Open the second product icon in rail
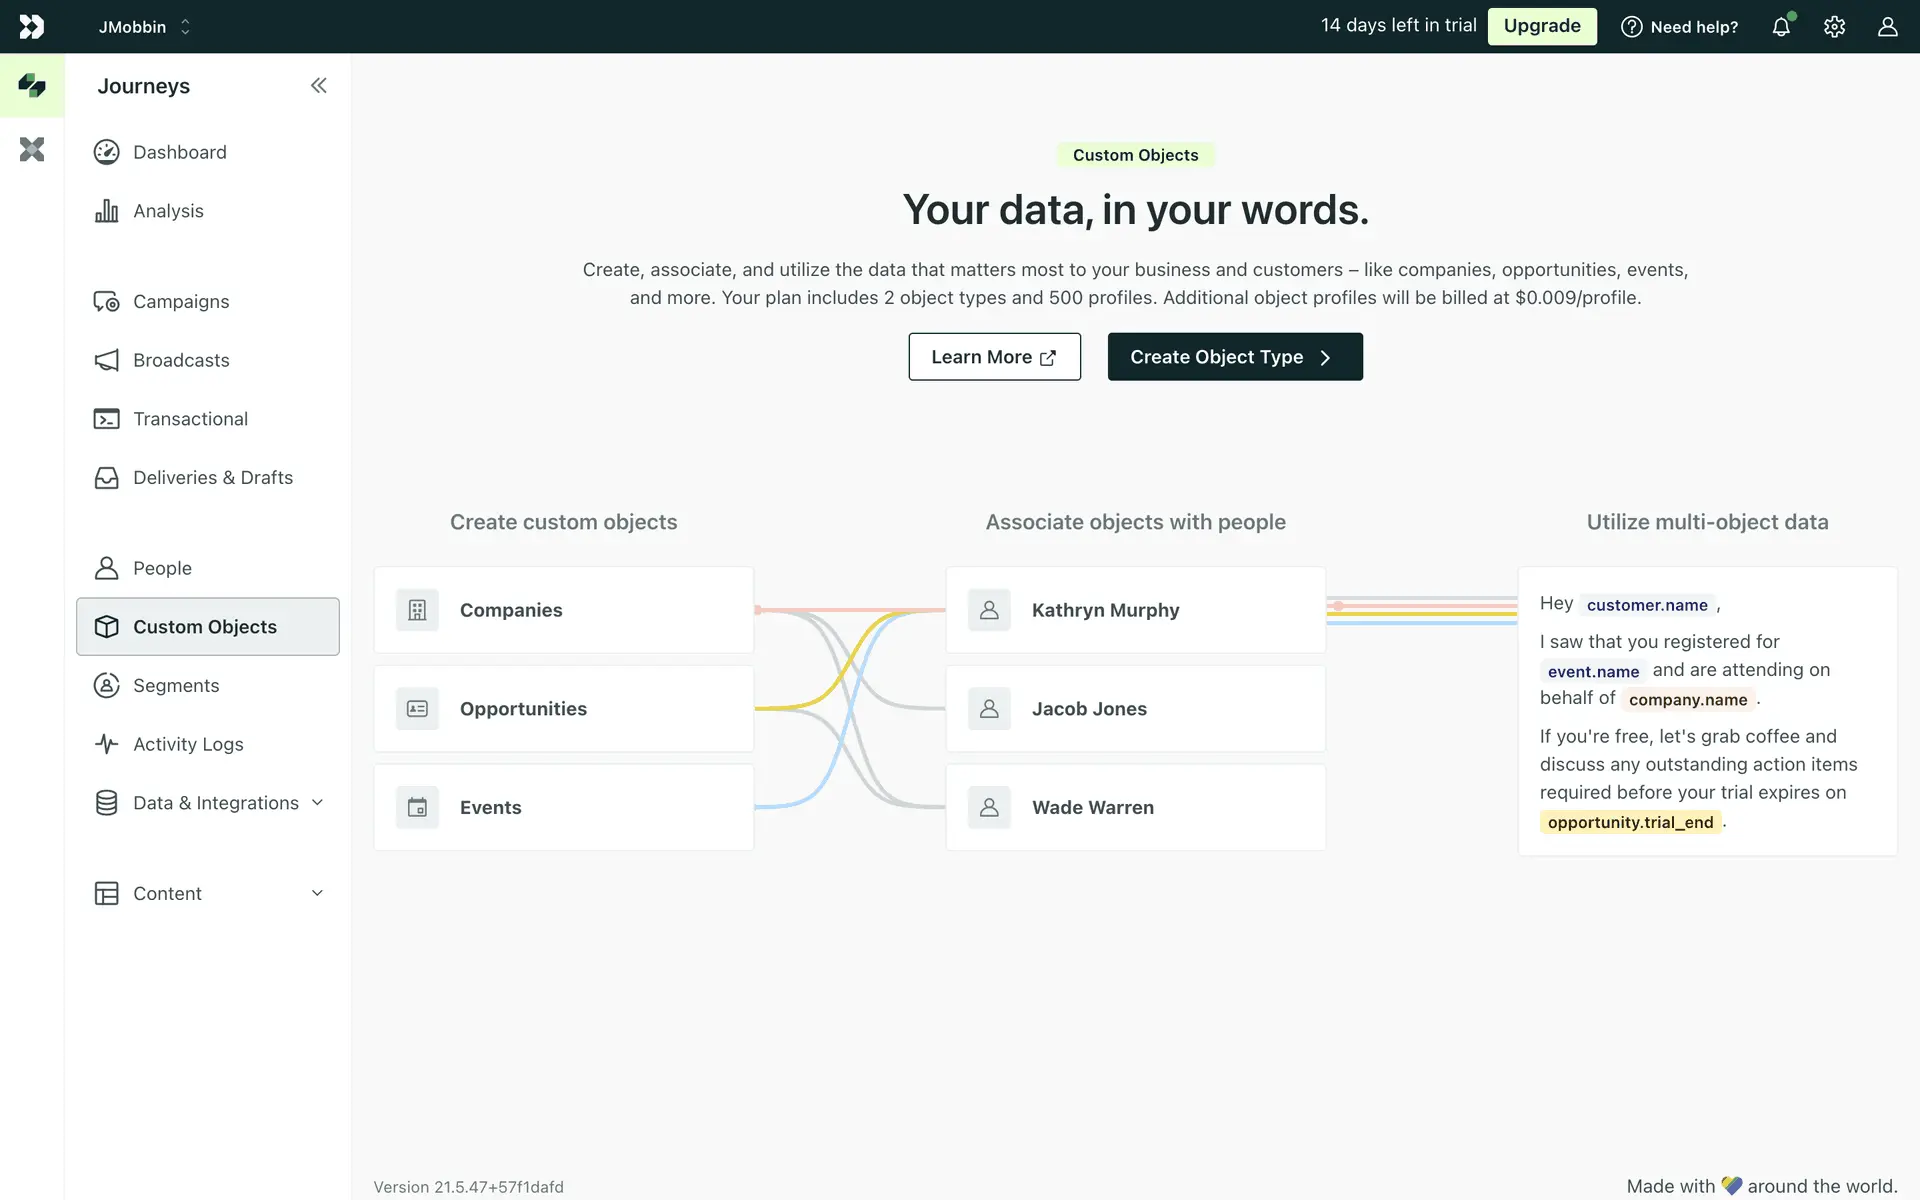The width and height of the screenshot is (1920, 1200). point(32,150)
